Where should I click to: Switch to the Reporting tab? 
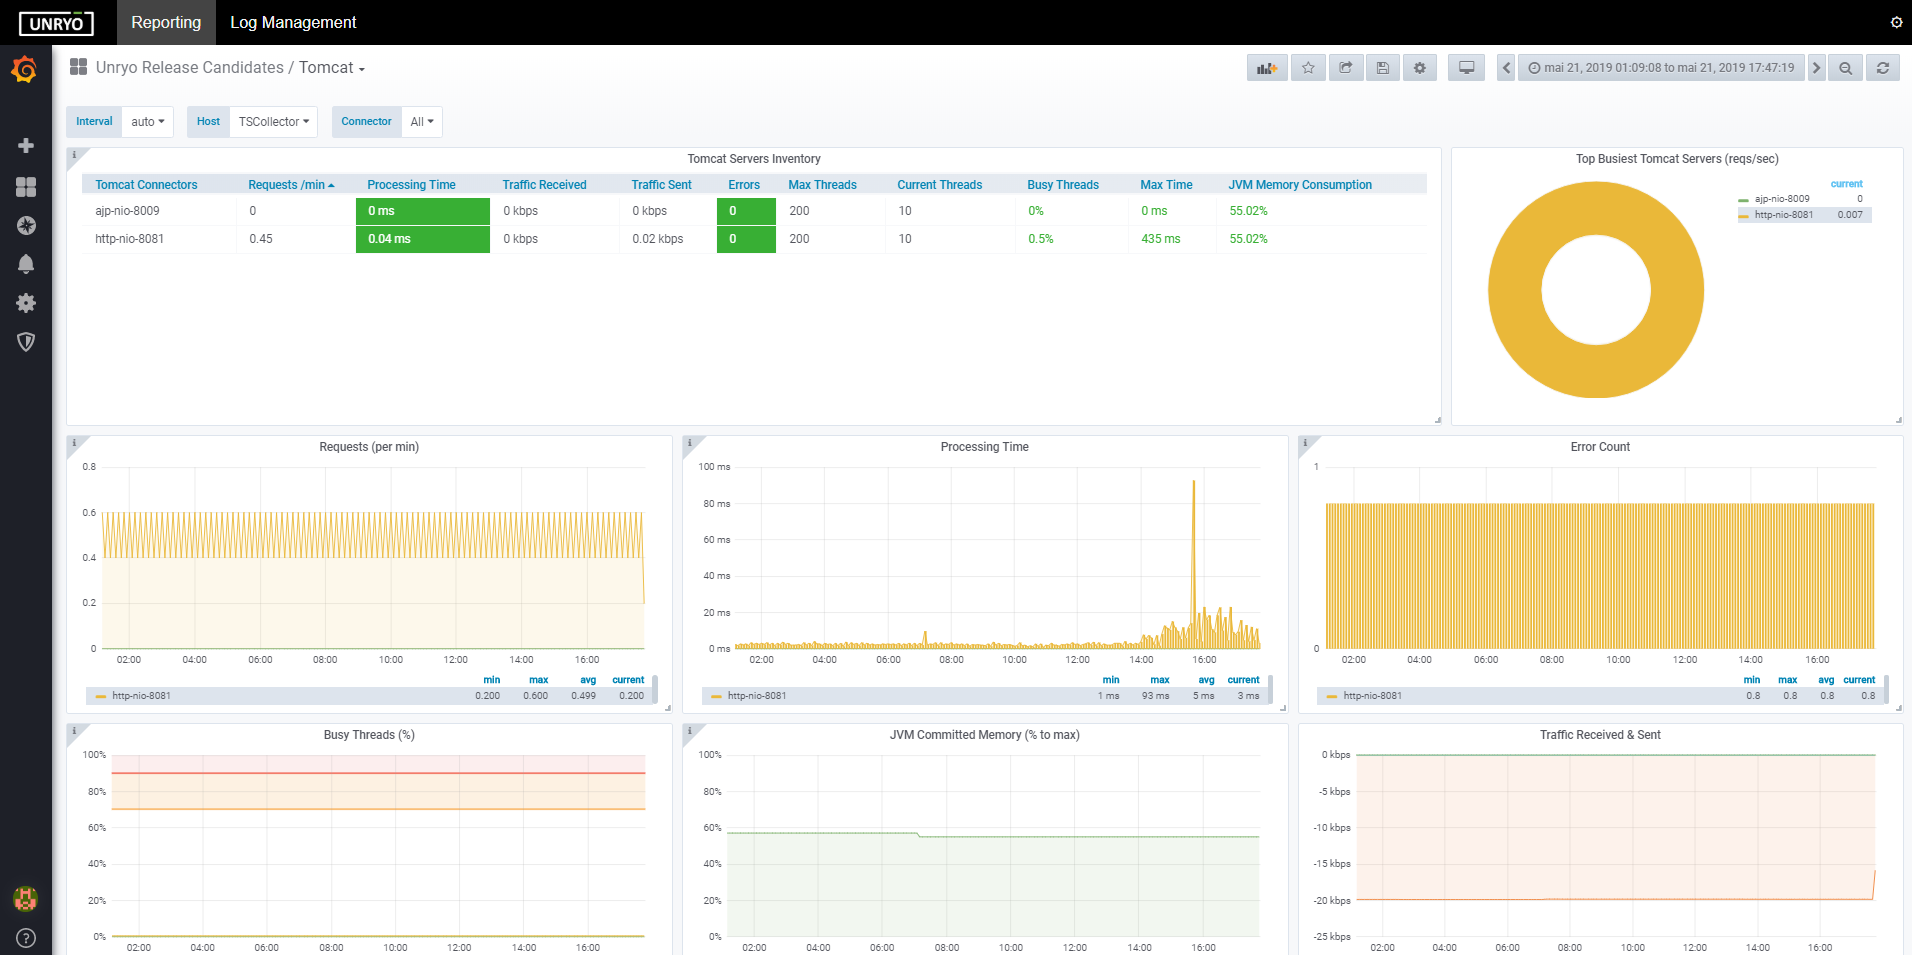[166, 22]
